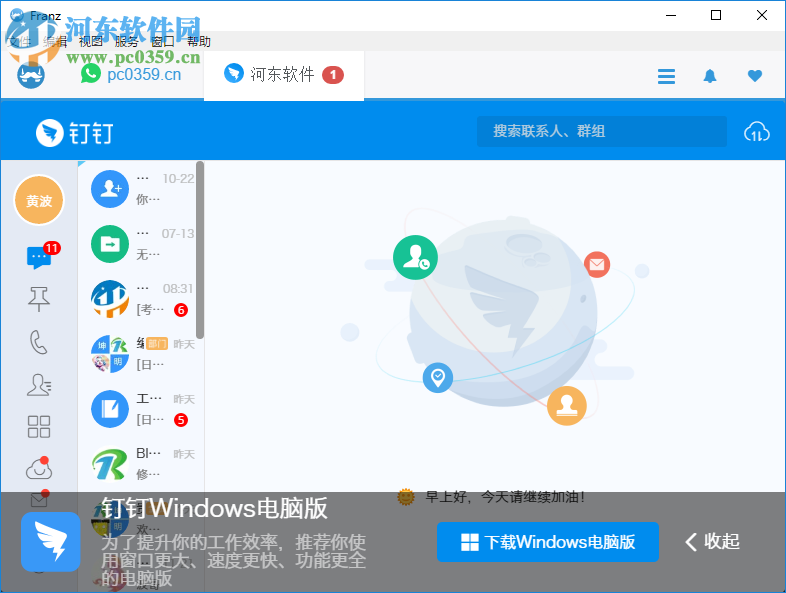
Task: Click the DingTalk app icon in banner
Action: 51,542
